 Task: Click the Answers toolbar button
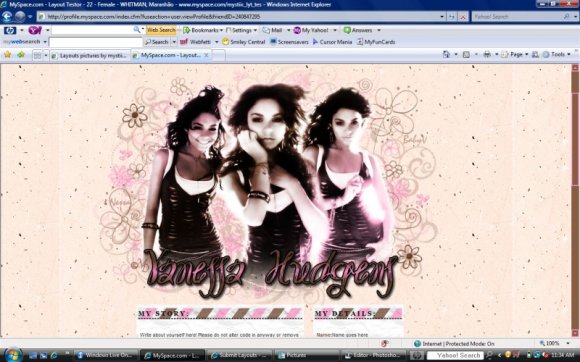click(x=358, y=30)
